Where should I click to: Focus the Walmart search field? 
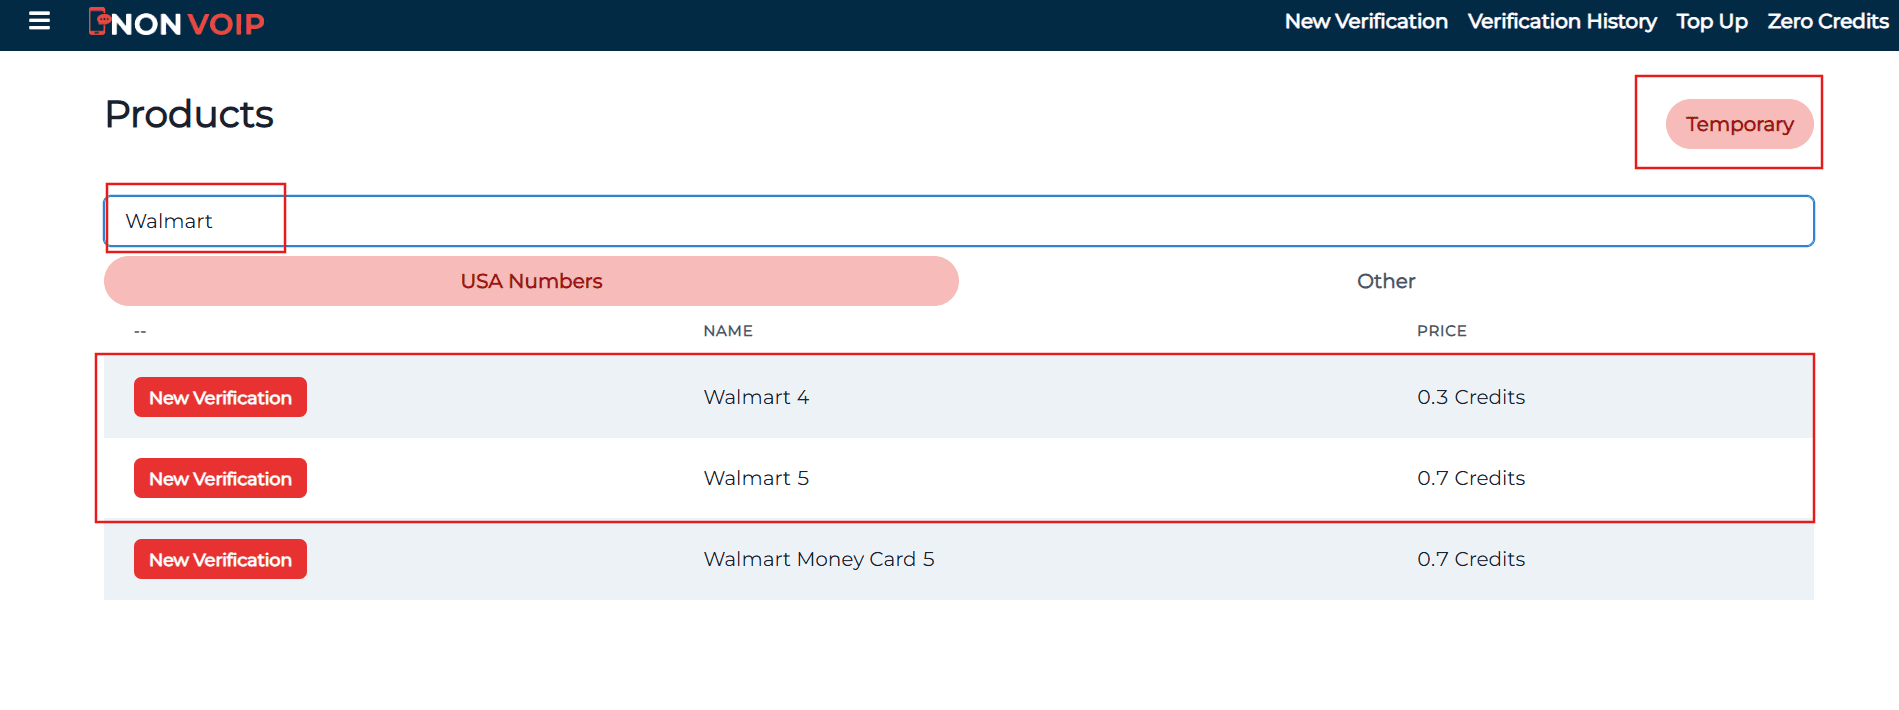[x=958, y=221]
